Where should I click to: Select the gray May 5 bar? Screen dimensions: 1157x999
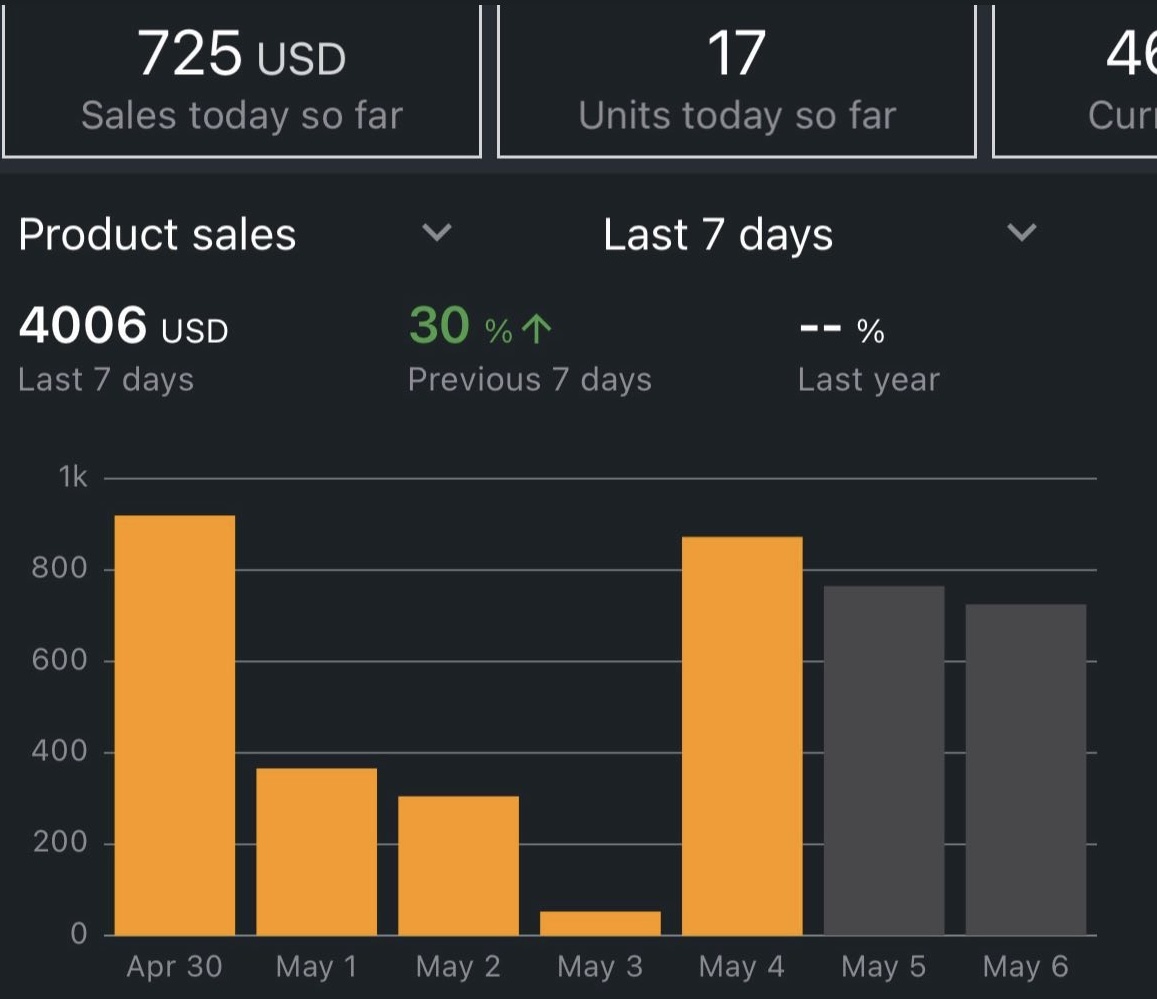884,760
